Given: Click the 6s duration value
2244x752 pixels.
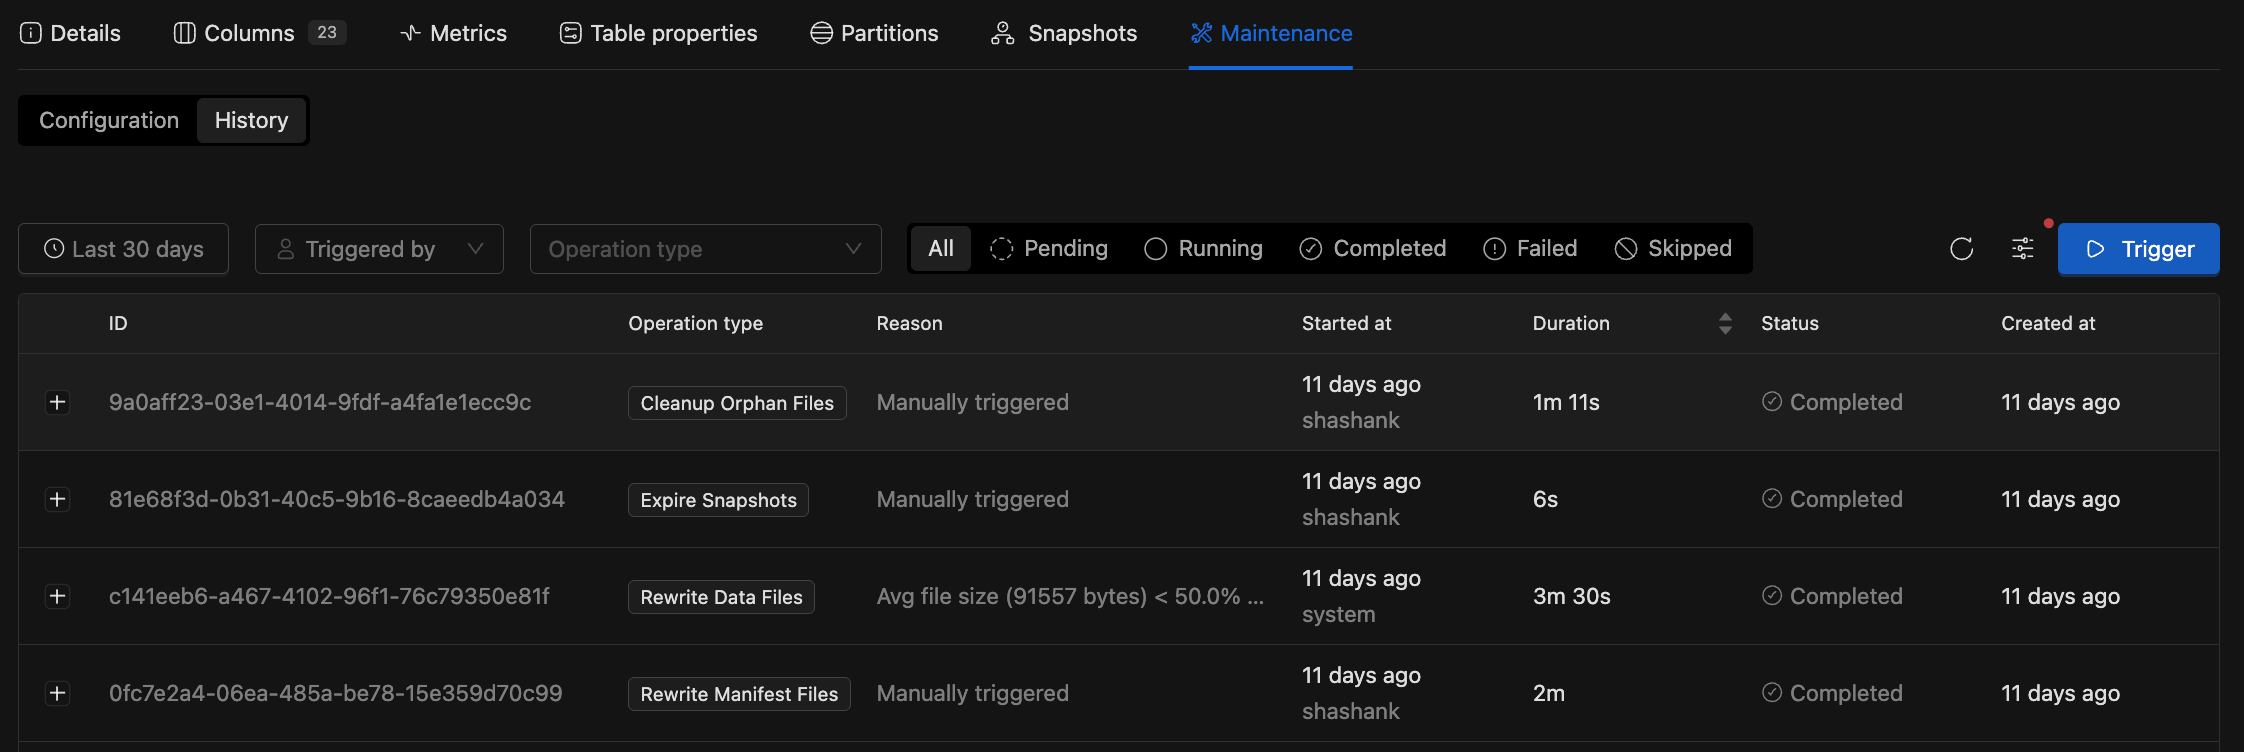Looking at the screenshot, I should click(1545, 499).
